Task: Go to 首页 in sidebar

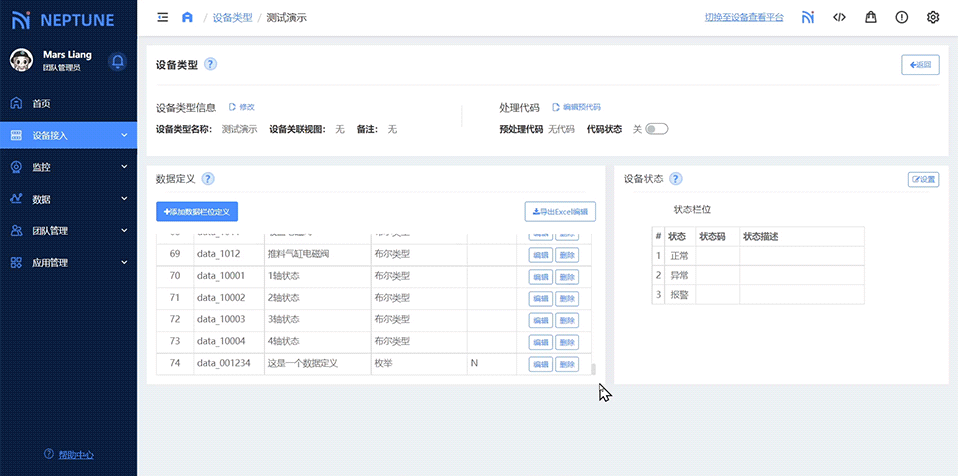Action: tap(41, 103)
